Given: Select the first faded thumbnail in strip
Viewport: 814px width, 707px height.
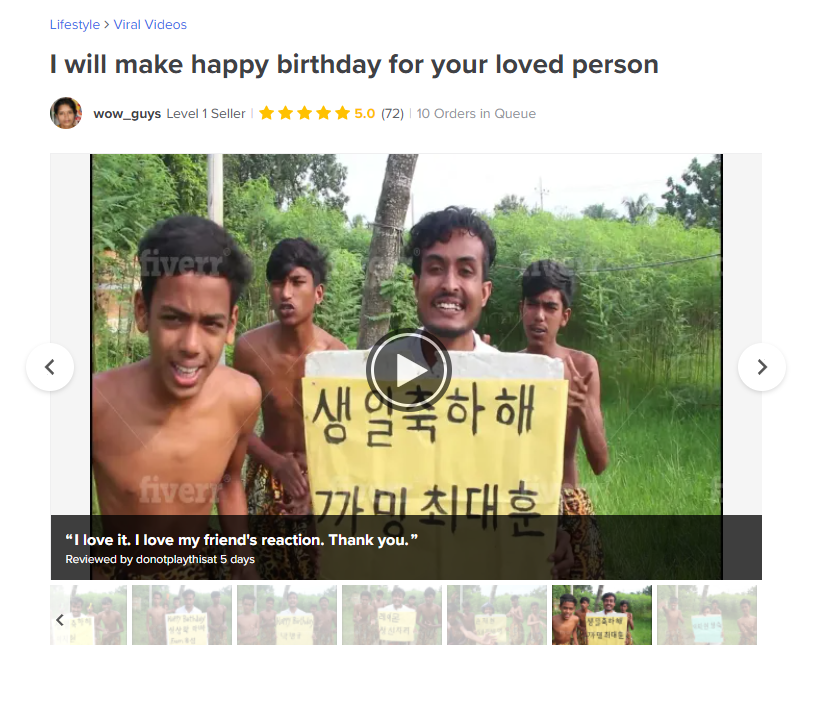Looking at the screenshot, I should click(x=88, y=615).
